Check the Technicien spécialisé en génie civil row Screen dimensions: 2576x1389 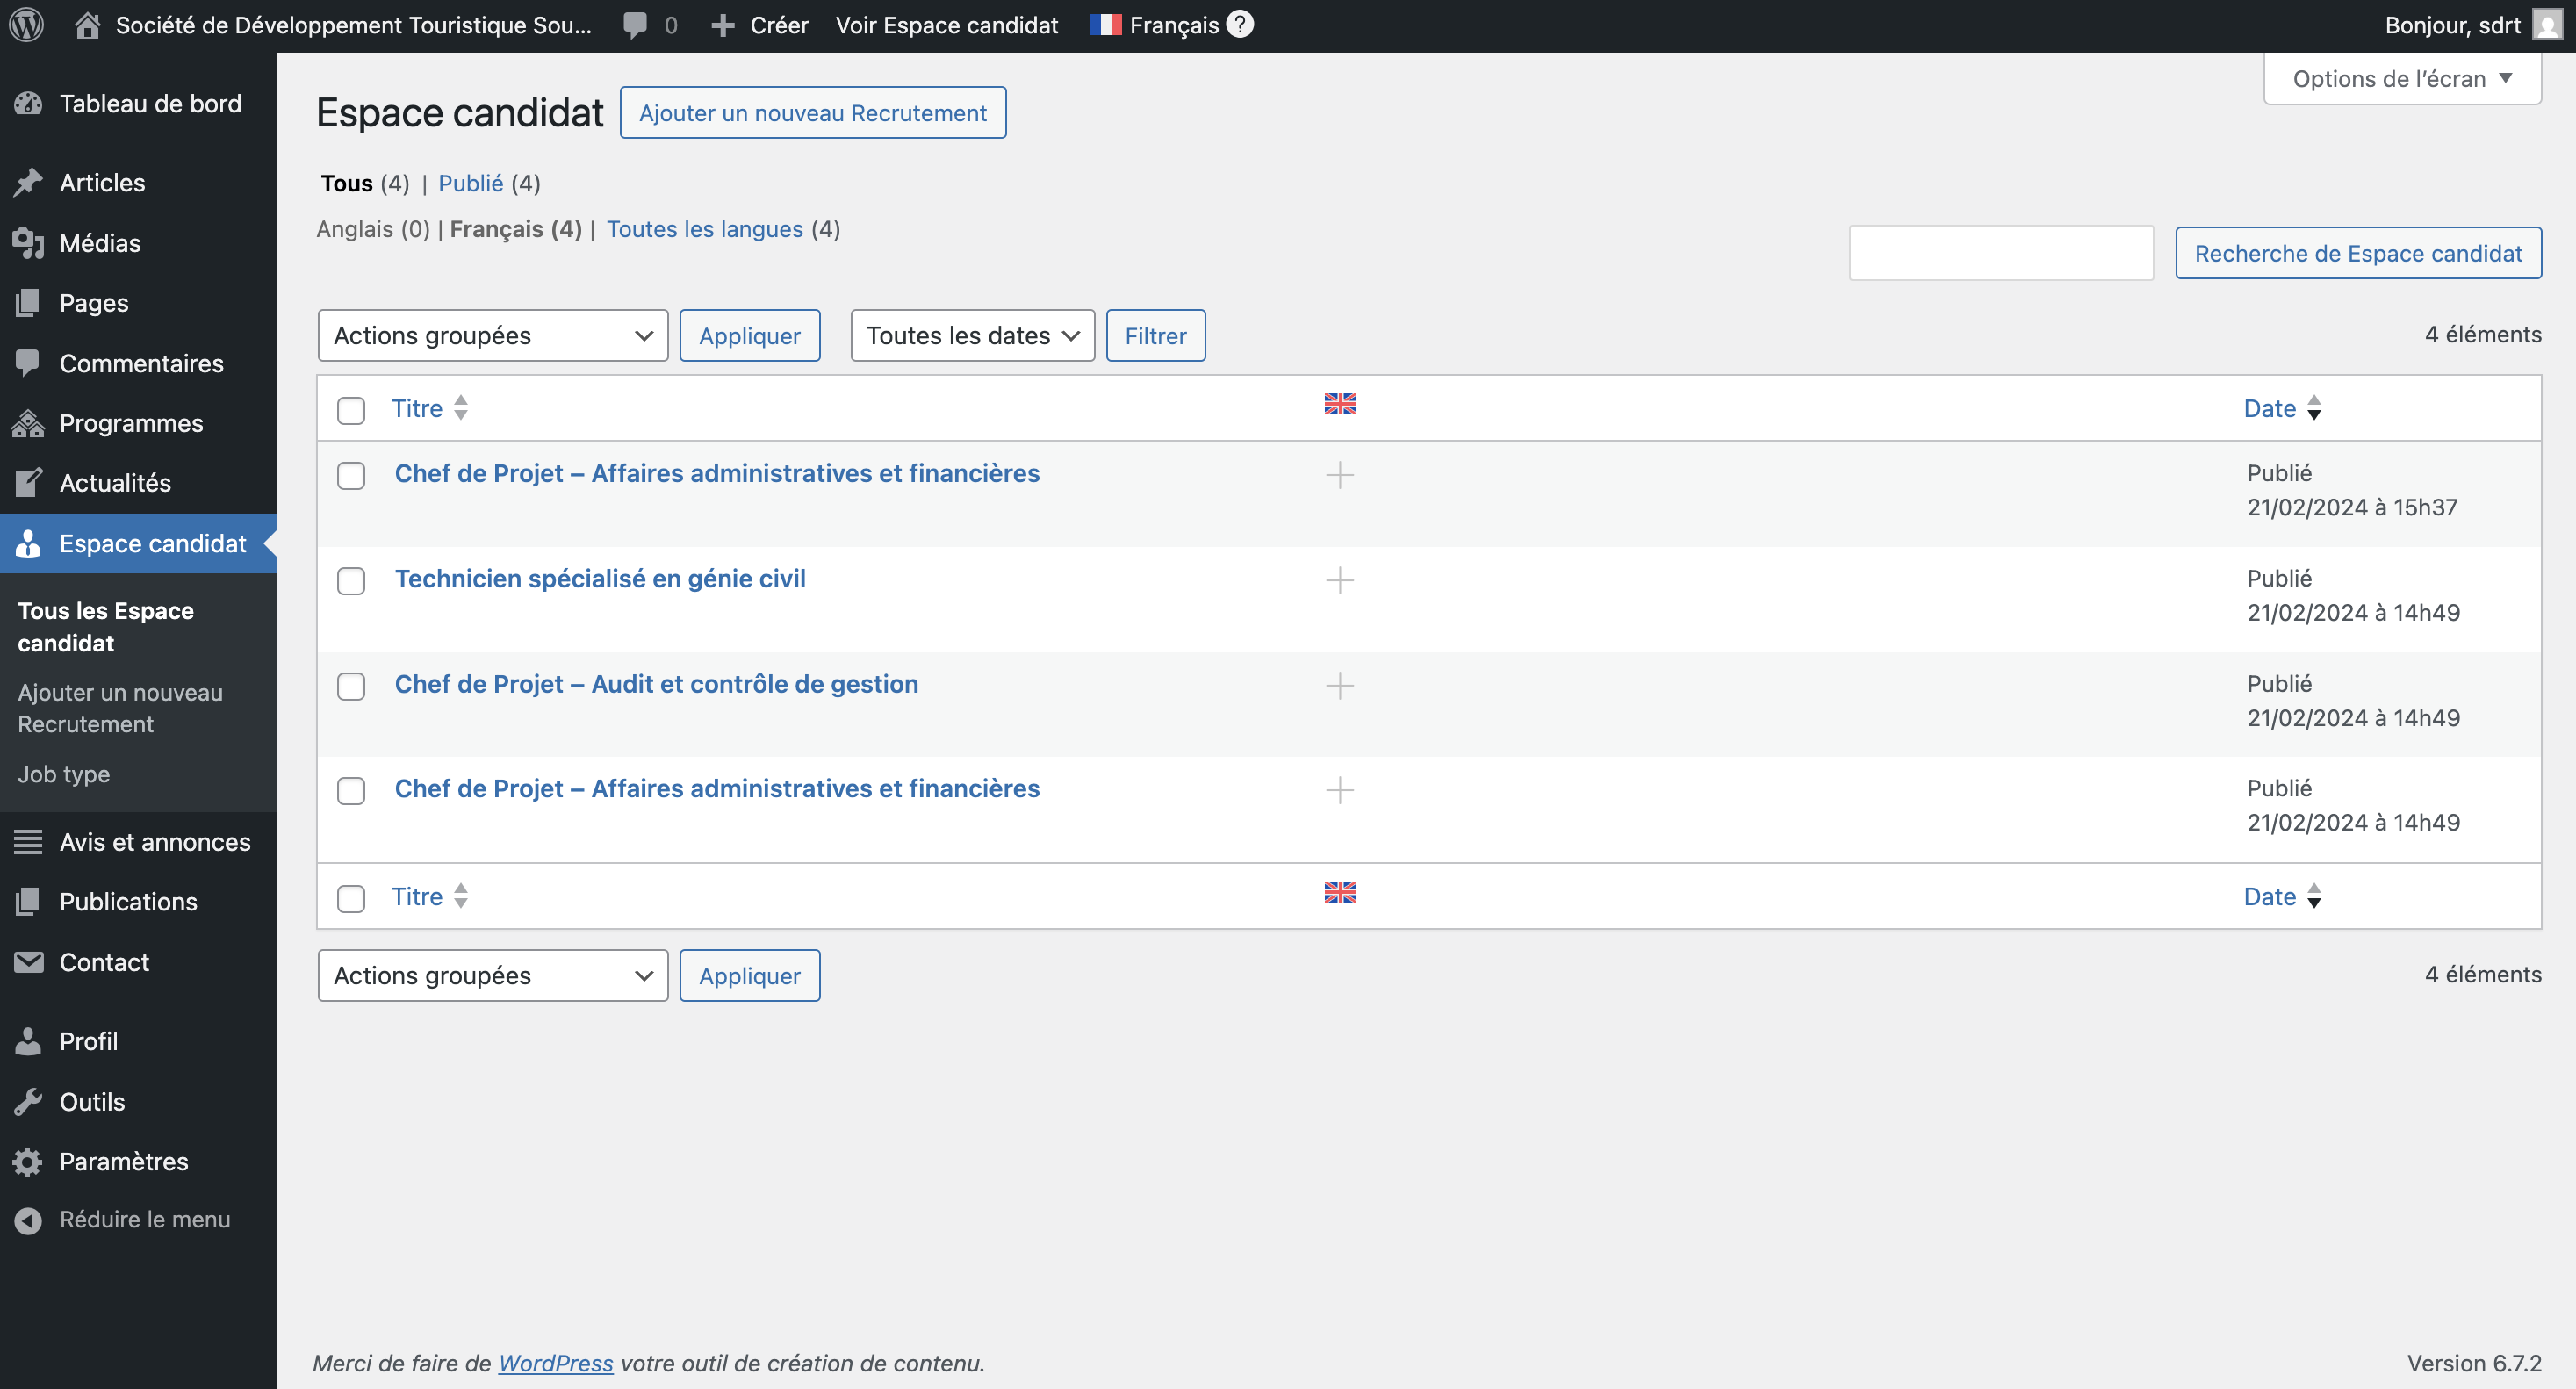[x=351, y=581]
